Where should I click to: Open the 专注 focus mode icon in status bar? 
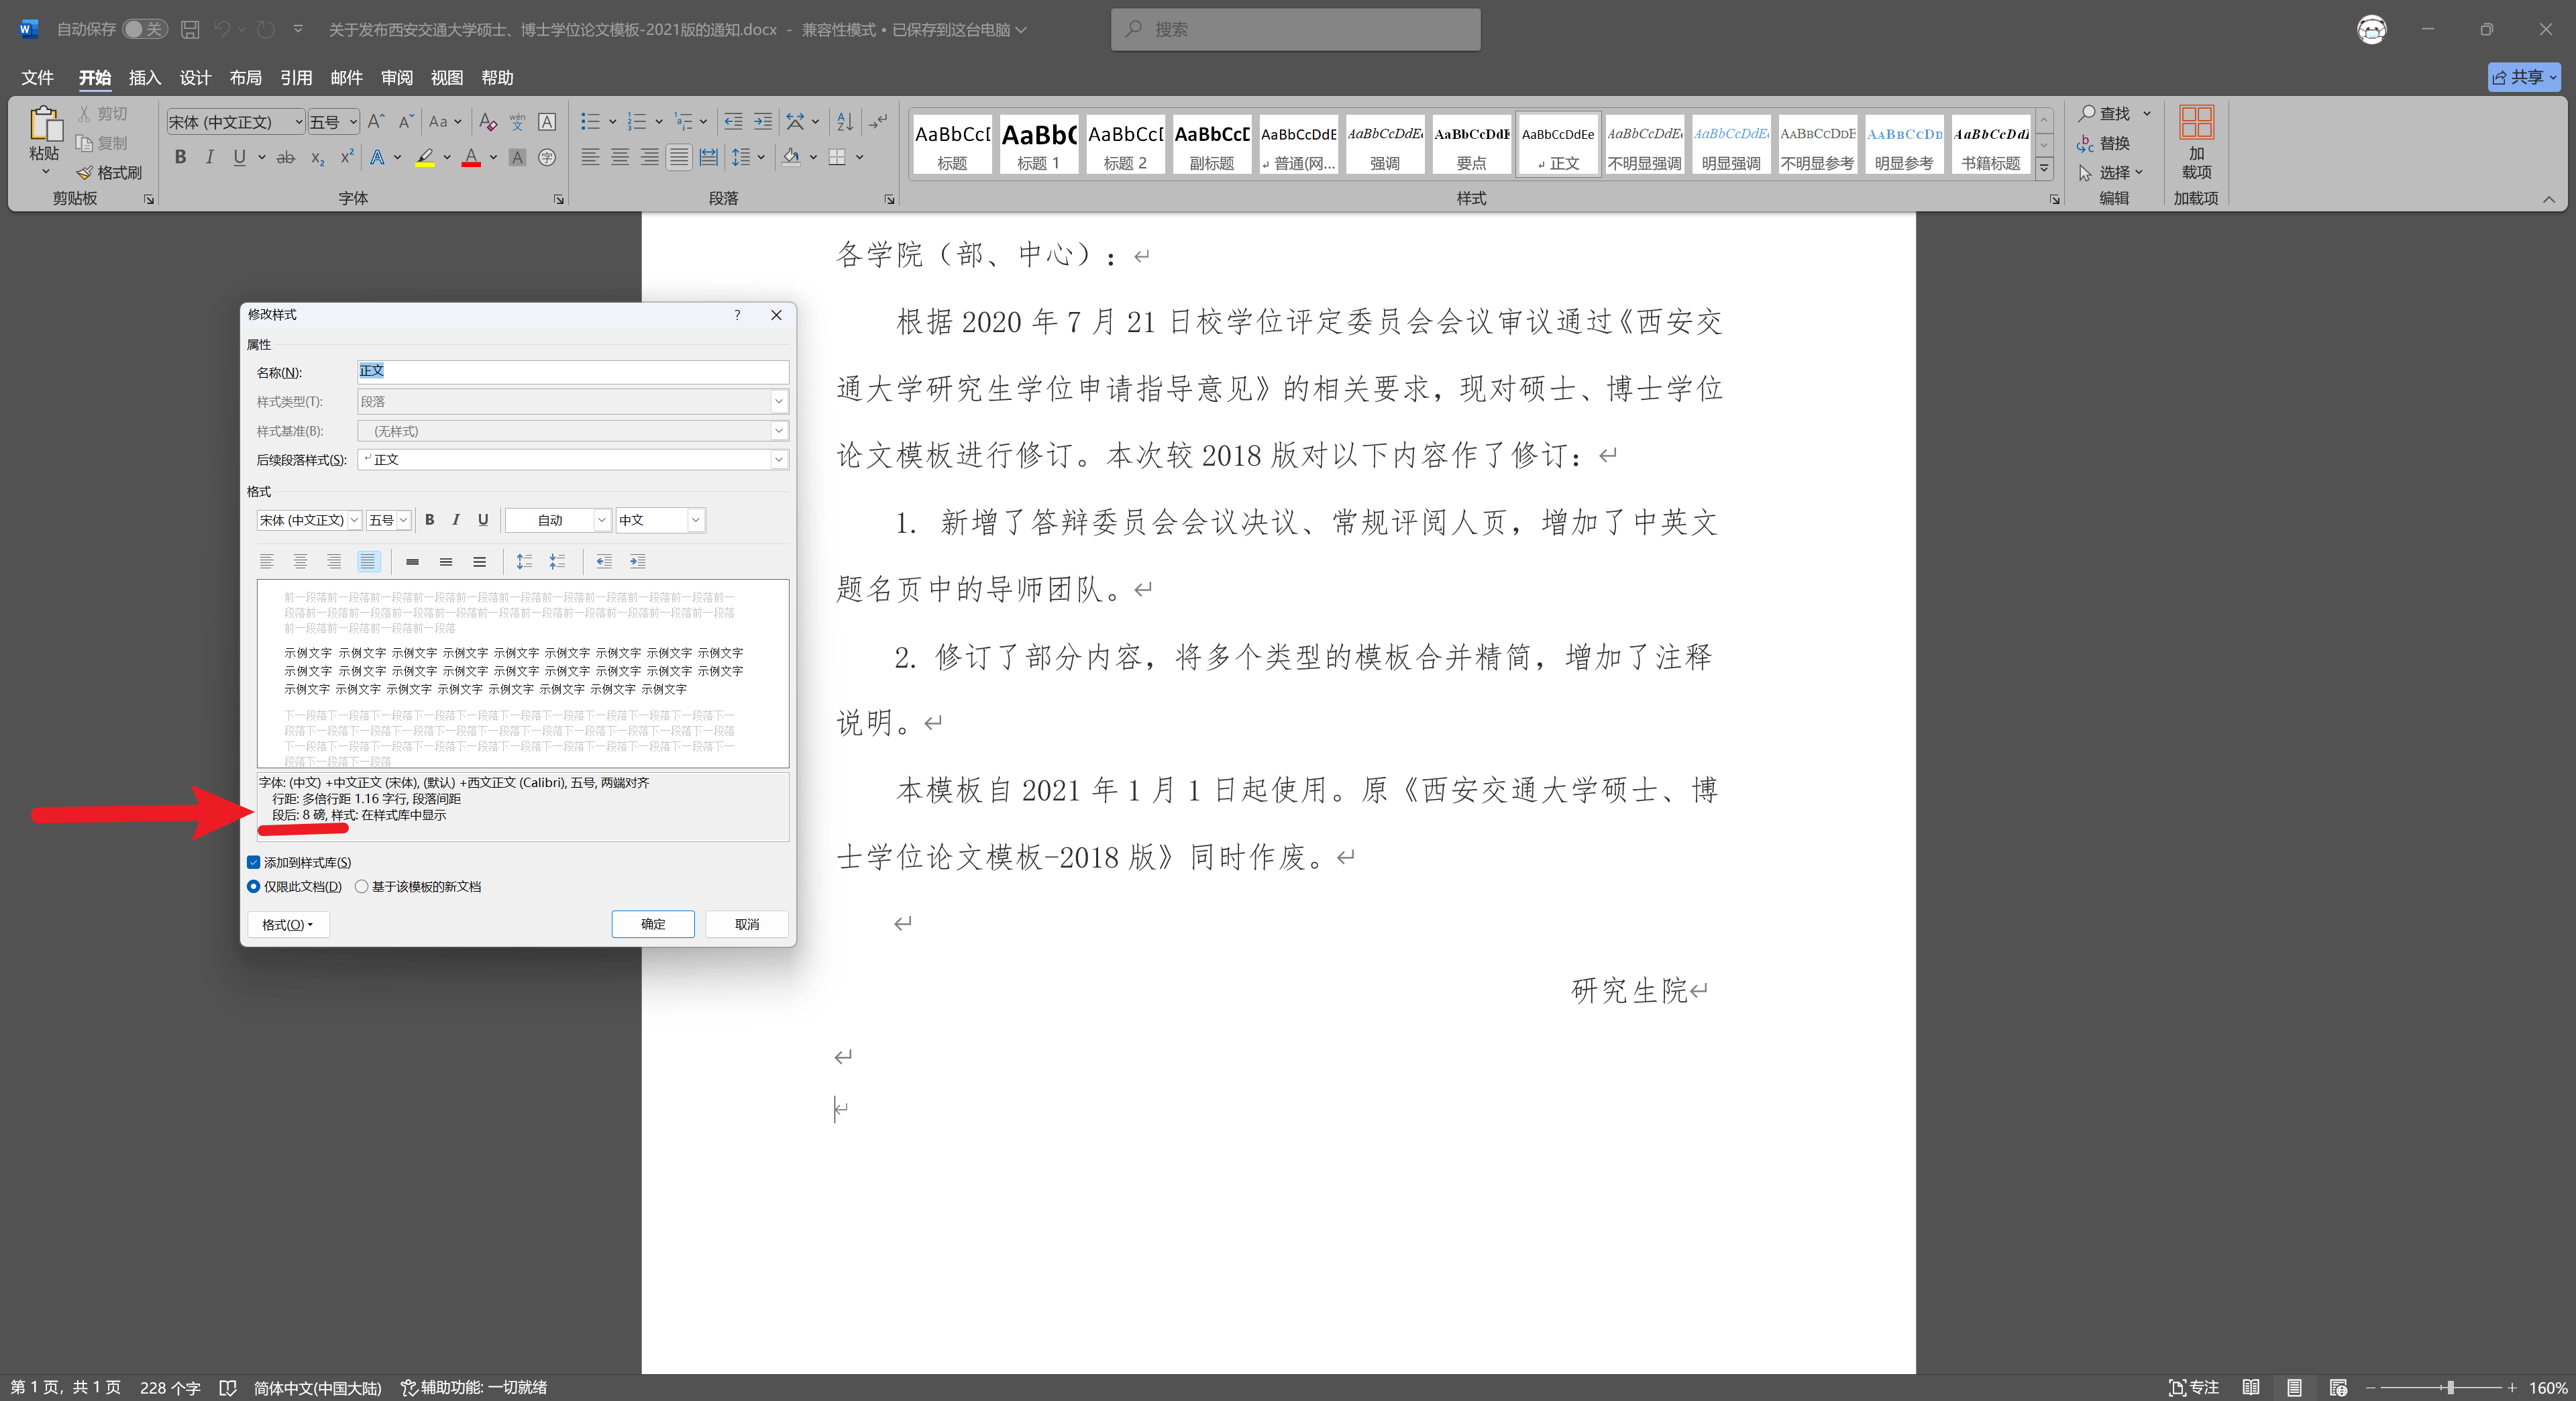[2195, 1387]
